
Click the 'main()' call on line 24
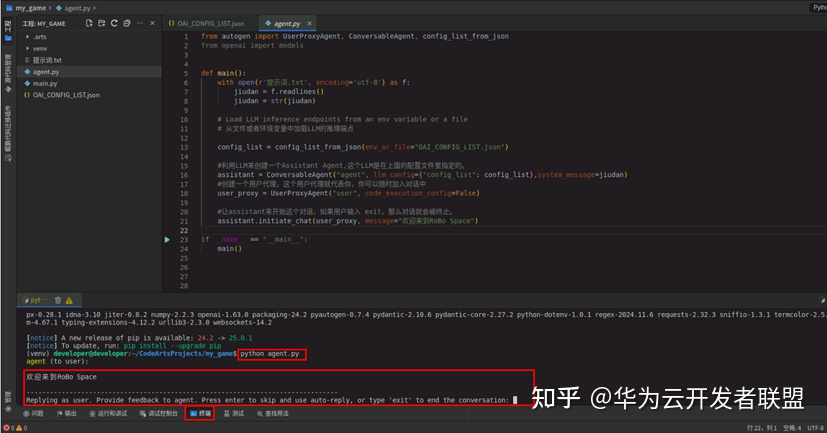point(229,248)
